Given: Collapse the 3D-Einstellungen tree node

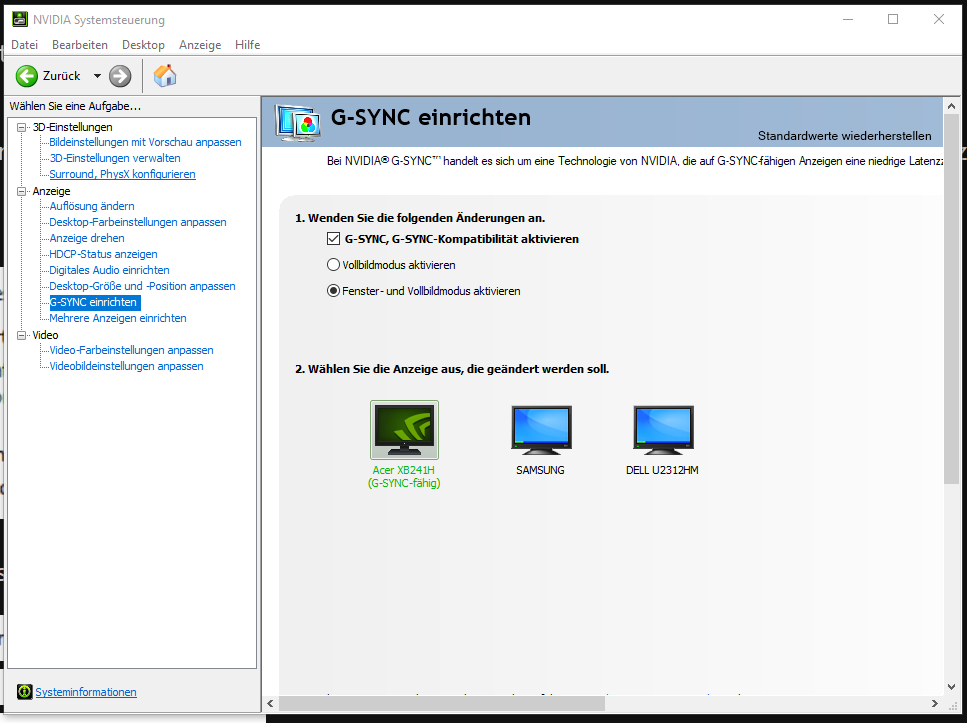Looking at the screenshot, I should click(x=22, y=127).
